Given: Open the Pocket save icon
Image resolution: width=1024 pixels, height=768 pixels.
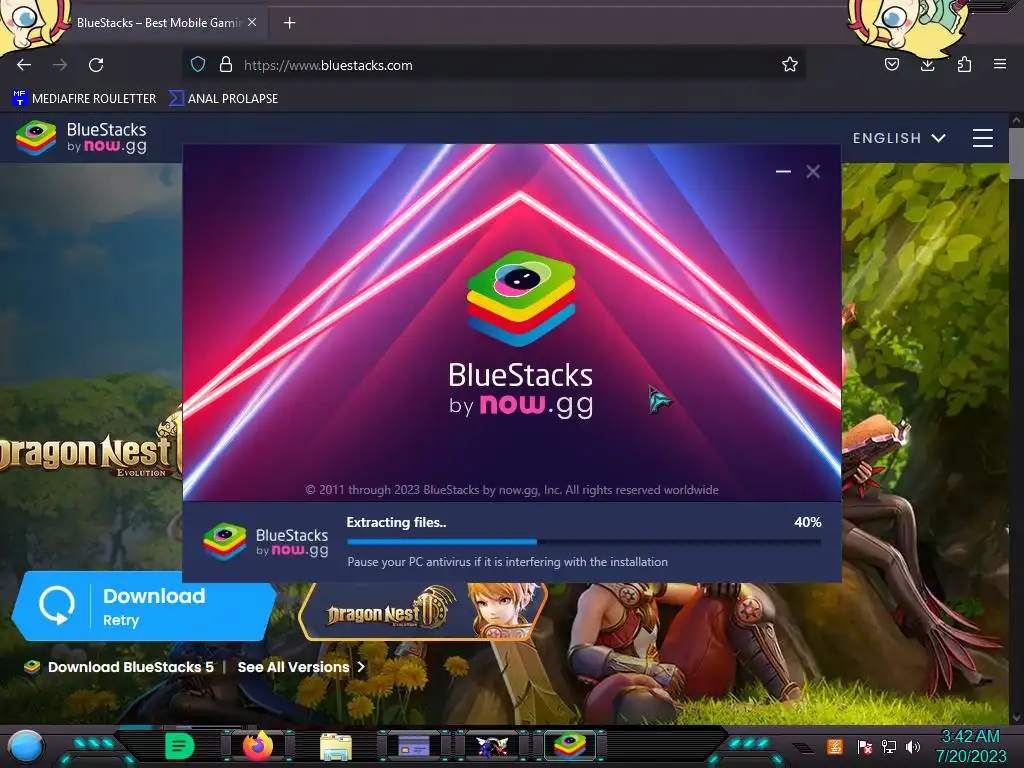Looking at the screenshot, I should [x=891, y=64].
